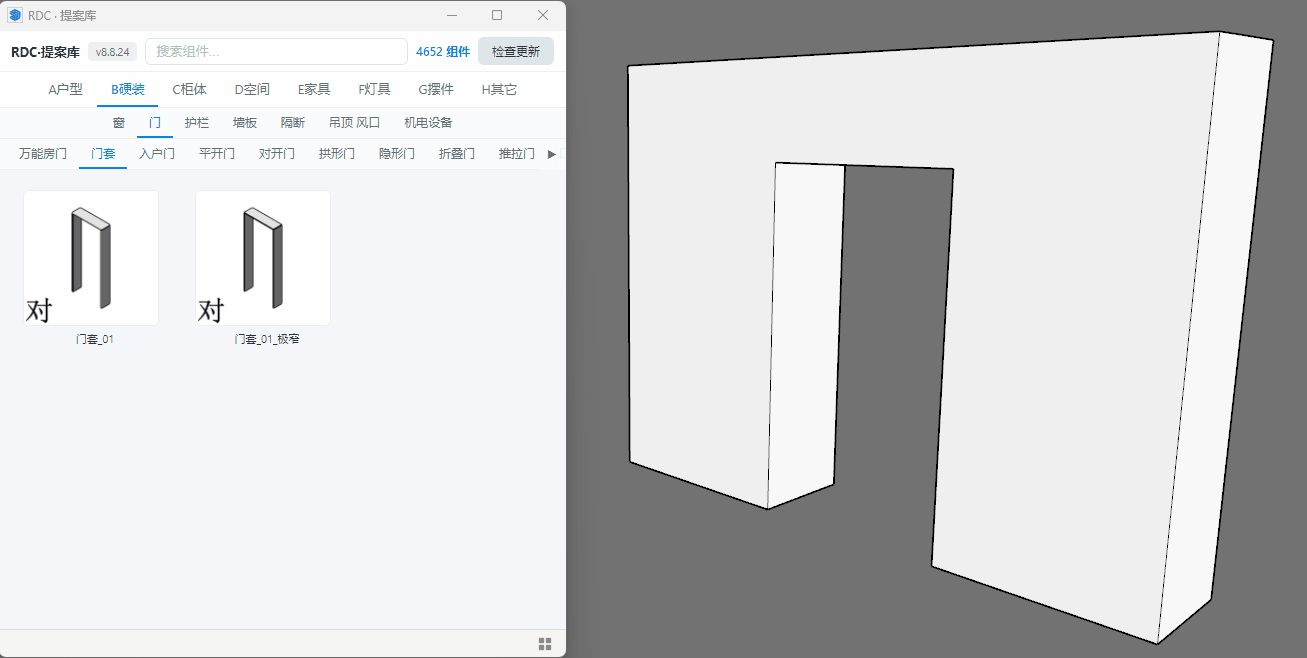Image resolution: width=1307 pixels, height=658 pixels.
Task: Select the G摆件 tab
Action: click(x=436, y=89)
